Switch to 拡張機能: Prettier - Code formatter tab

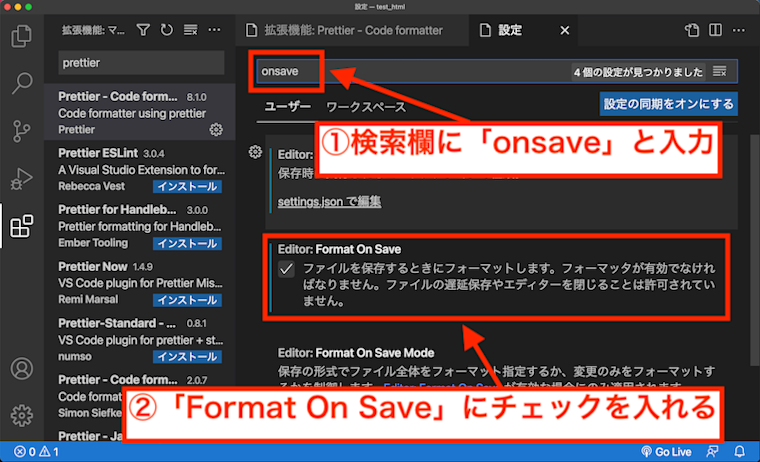point(353,31)
